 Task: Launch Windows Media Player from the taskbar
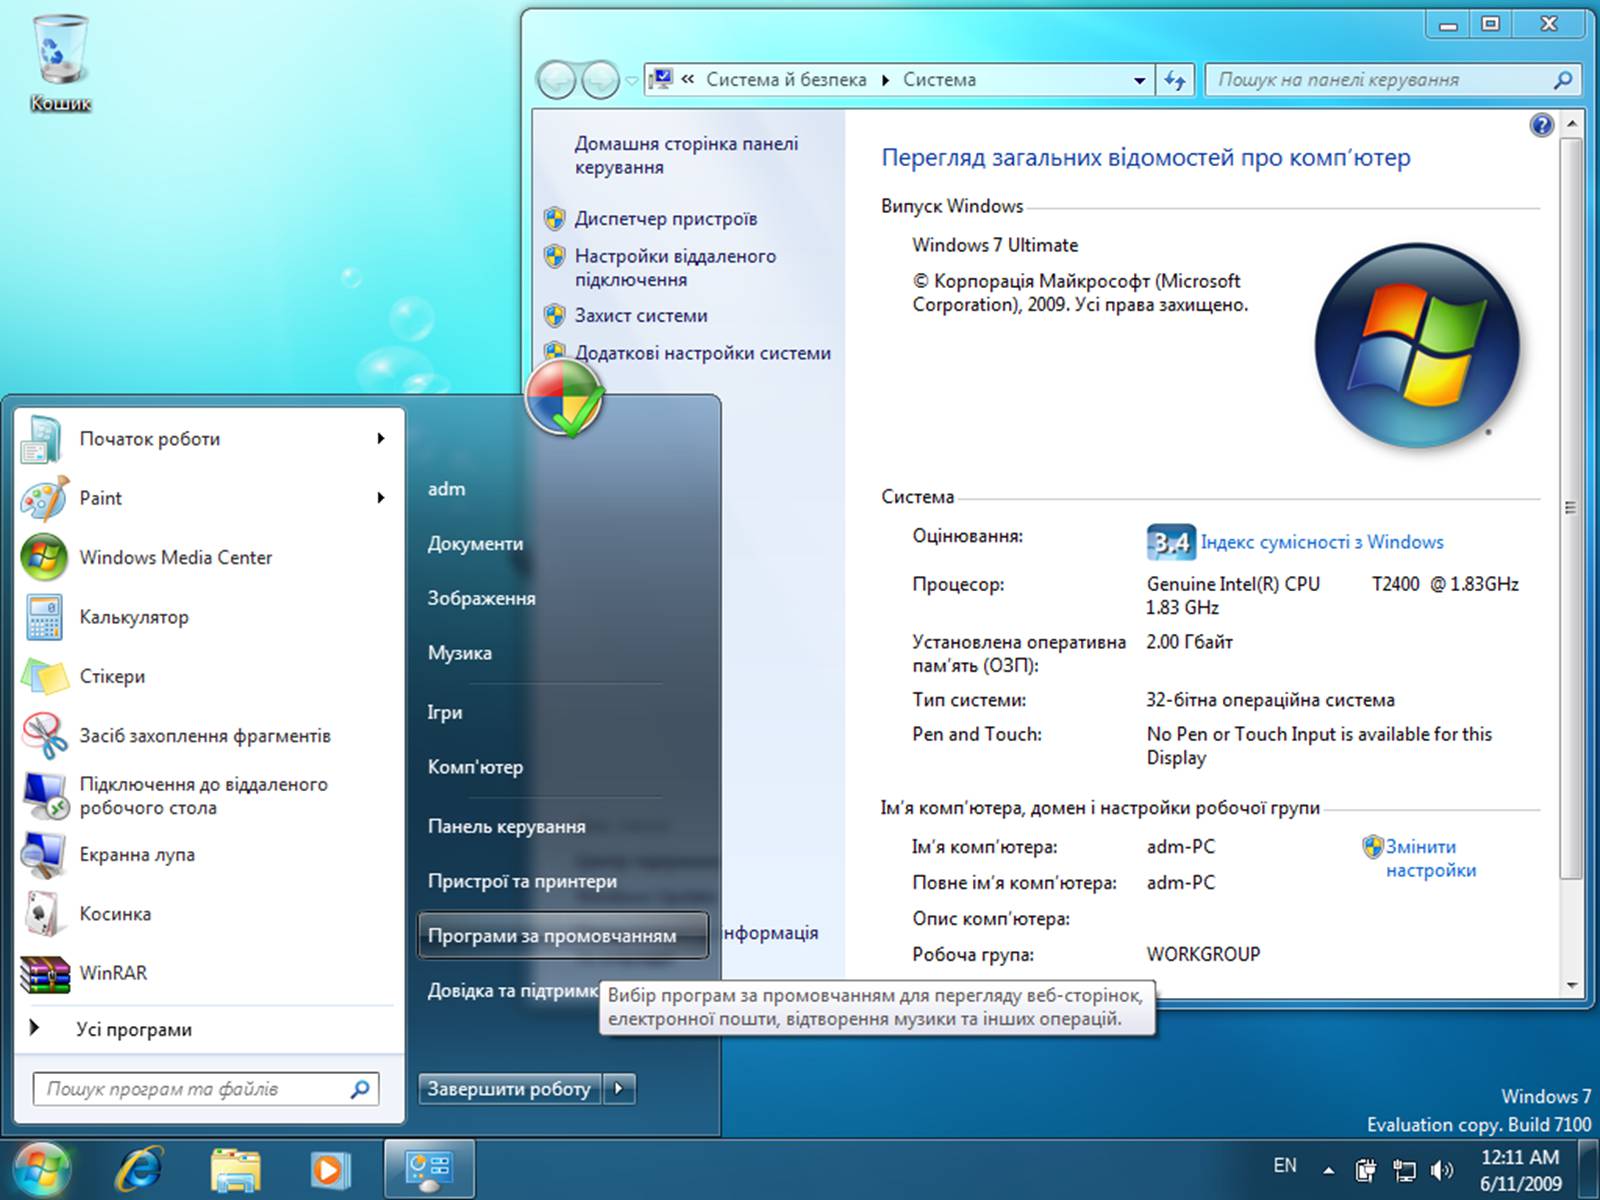(x=329, y=1169)
